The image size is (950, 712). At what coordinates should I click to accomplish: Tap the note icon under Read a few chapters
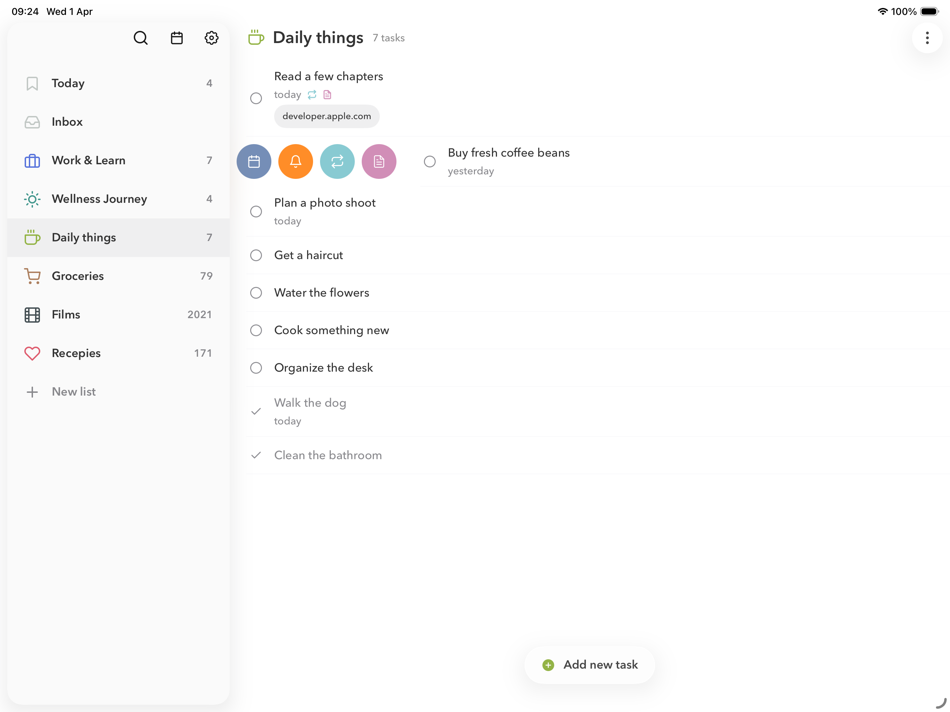tap(327, 95)
